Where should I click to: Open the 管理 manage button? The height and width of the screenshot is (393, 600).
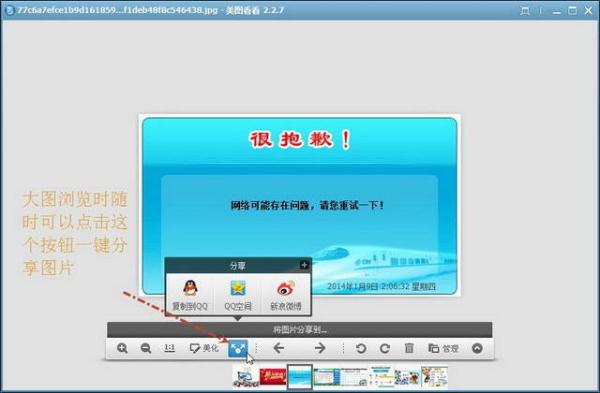click(443, 348)
